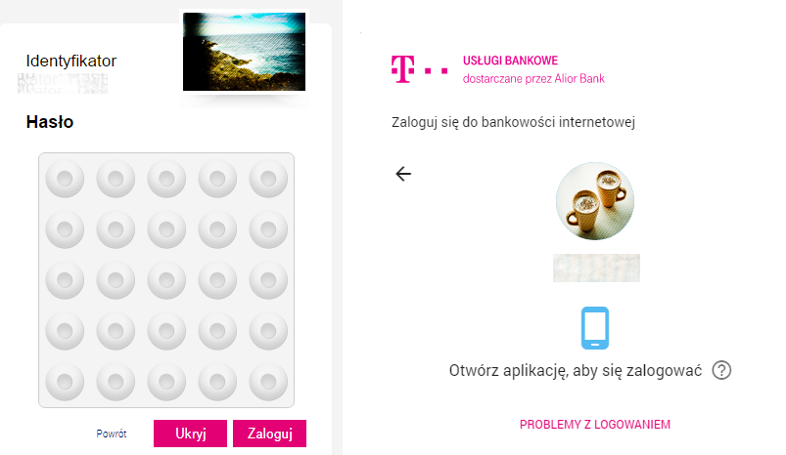Click the T-Mobile logo
This screenshot has height=455, width=786.
pyautogui.click(x=420, y=69)
